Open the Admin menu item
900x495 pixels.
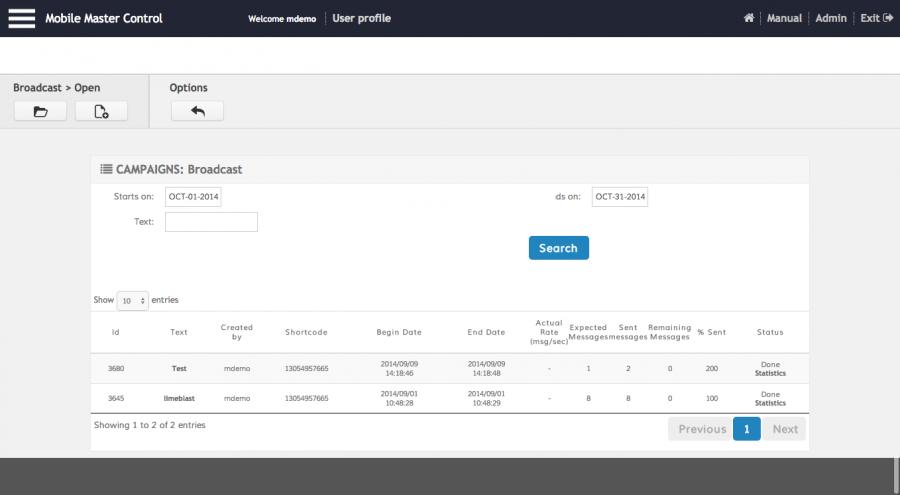click(831, 18)
